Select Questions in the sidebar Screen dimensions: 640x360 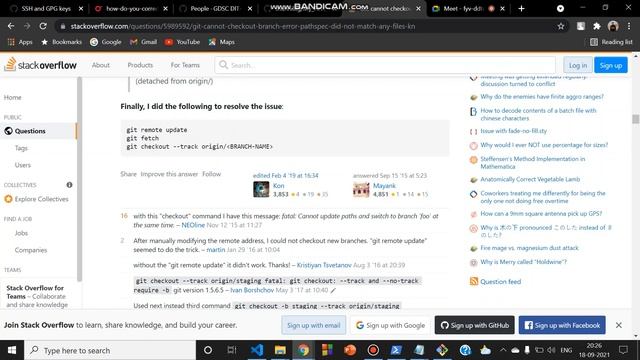(x=38, y=131)
